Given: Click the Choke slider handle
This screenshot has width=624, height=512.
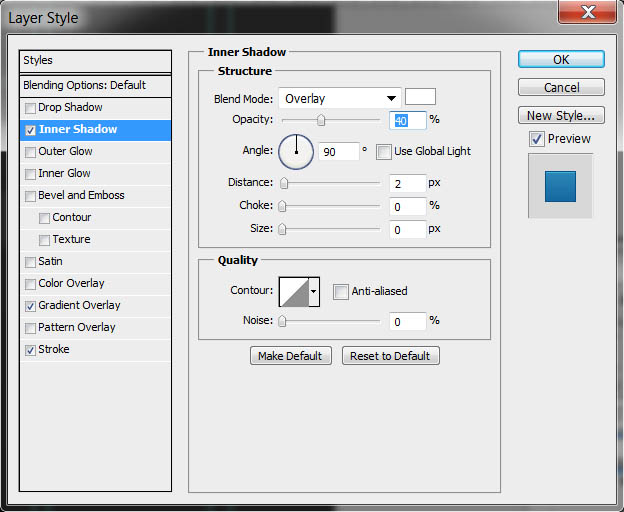Looking at the screenshot, I should point(282,206).
